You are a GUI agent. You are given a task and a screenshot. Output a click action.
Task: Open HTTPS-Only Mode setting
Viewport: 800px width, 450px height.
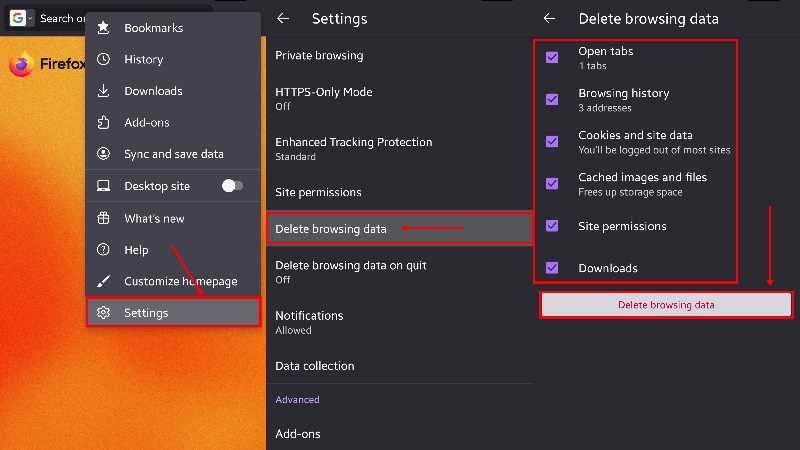coord(323,98)
